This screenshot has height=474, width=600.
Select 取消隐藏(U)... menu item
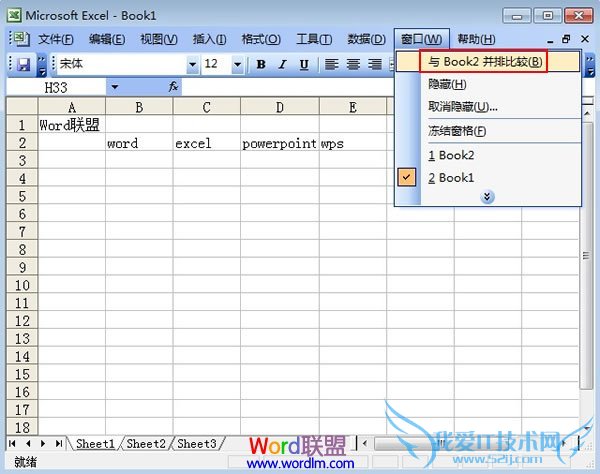(488, 106)
